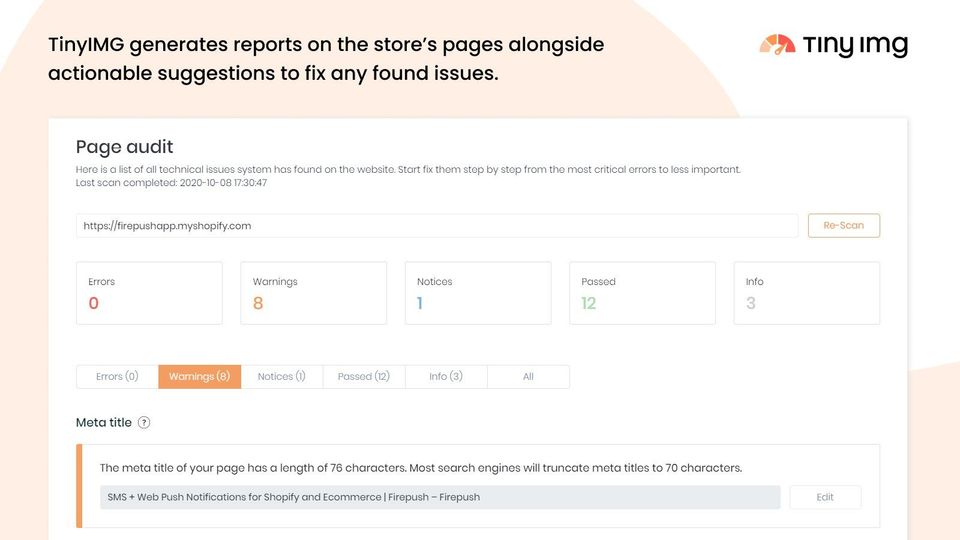Click the Meta title section label
Image resolution: width=960 pixels, height=540 pixels.
104,423
